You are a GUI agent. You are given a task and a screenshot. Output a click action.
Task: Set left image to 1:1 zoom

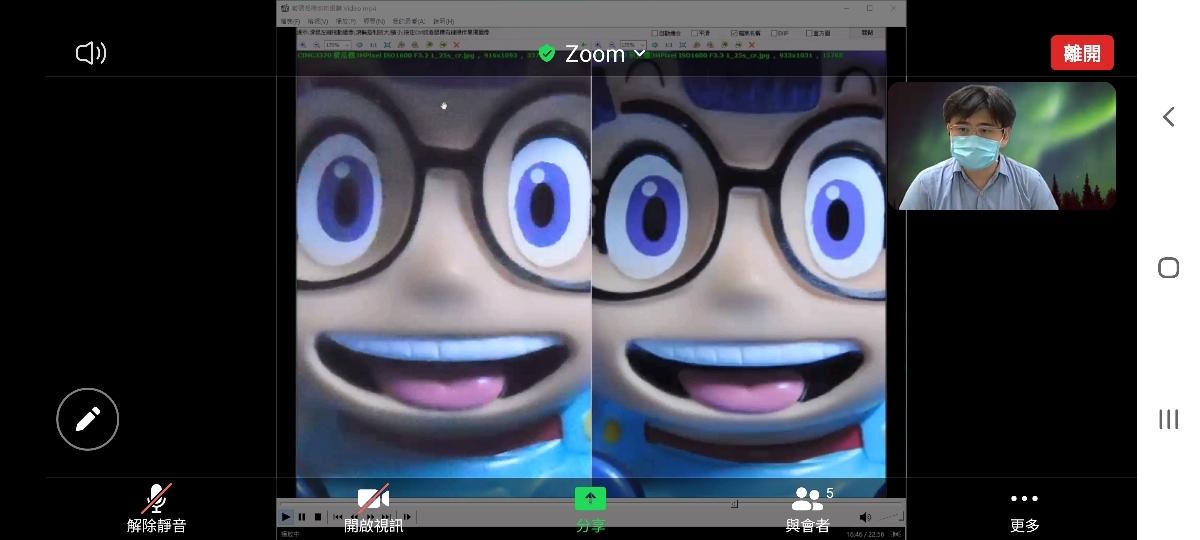point(373,45)
